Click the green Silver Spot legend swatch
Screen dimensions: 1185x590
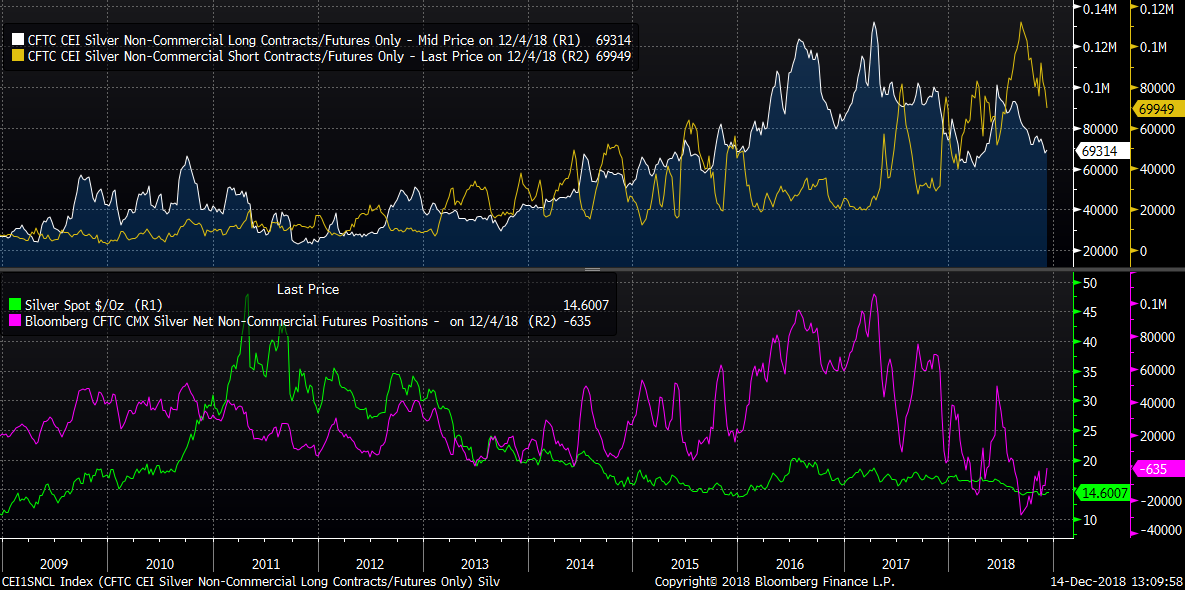(x=14, y=304)
